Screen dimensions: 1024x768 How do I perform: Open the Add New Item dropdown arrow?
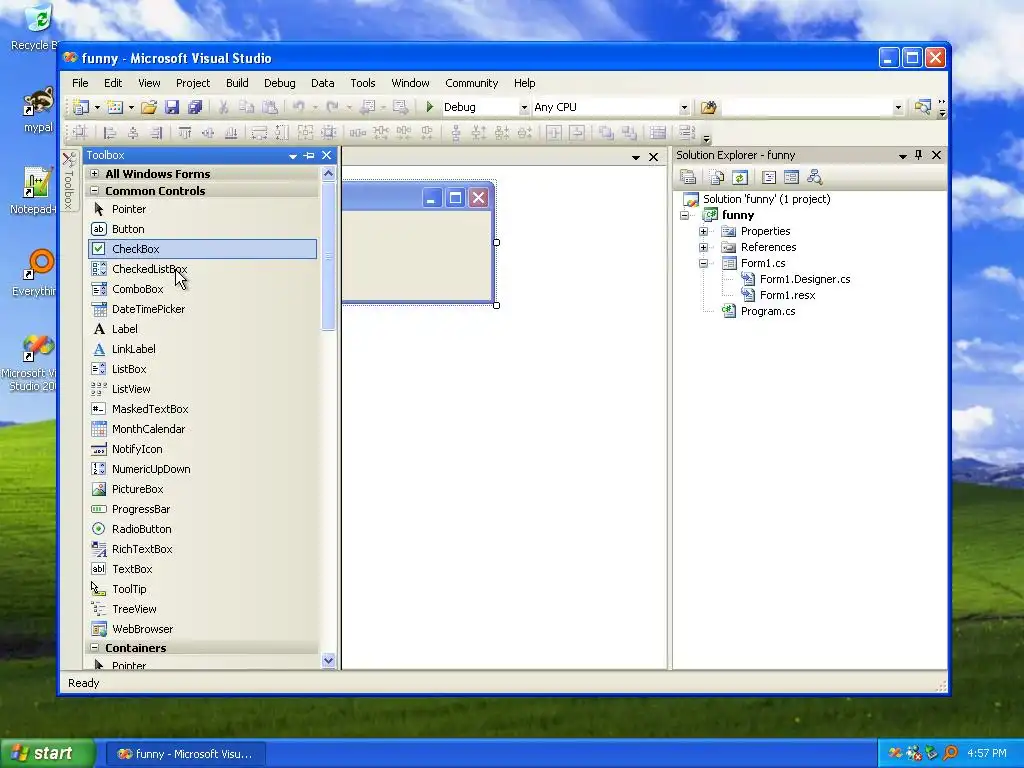coord(131,107)
